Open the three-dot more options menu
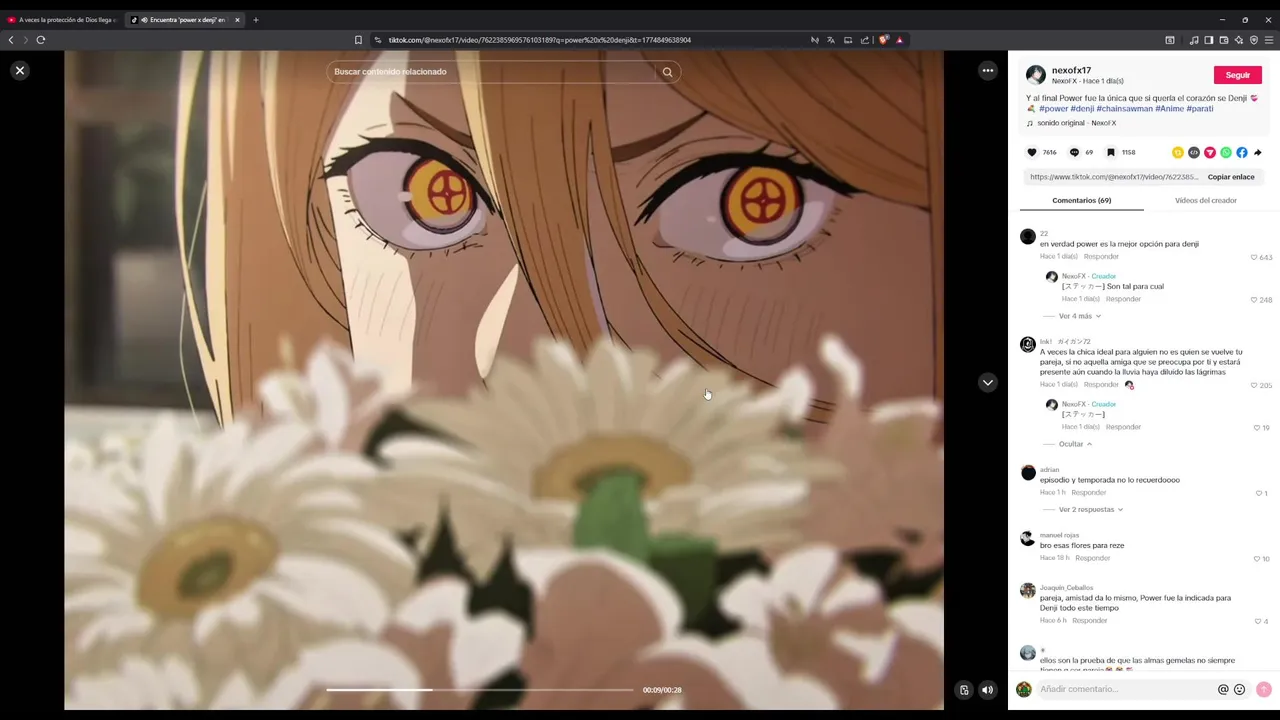The image size is (1280, 720). tap(988, 70)
